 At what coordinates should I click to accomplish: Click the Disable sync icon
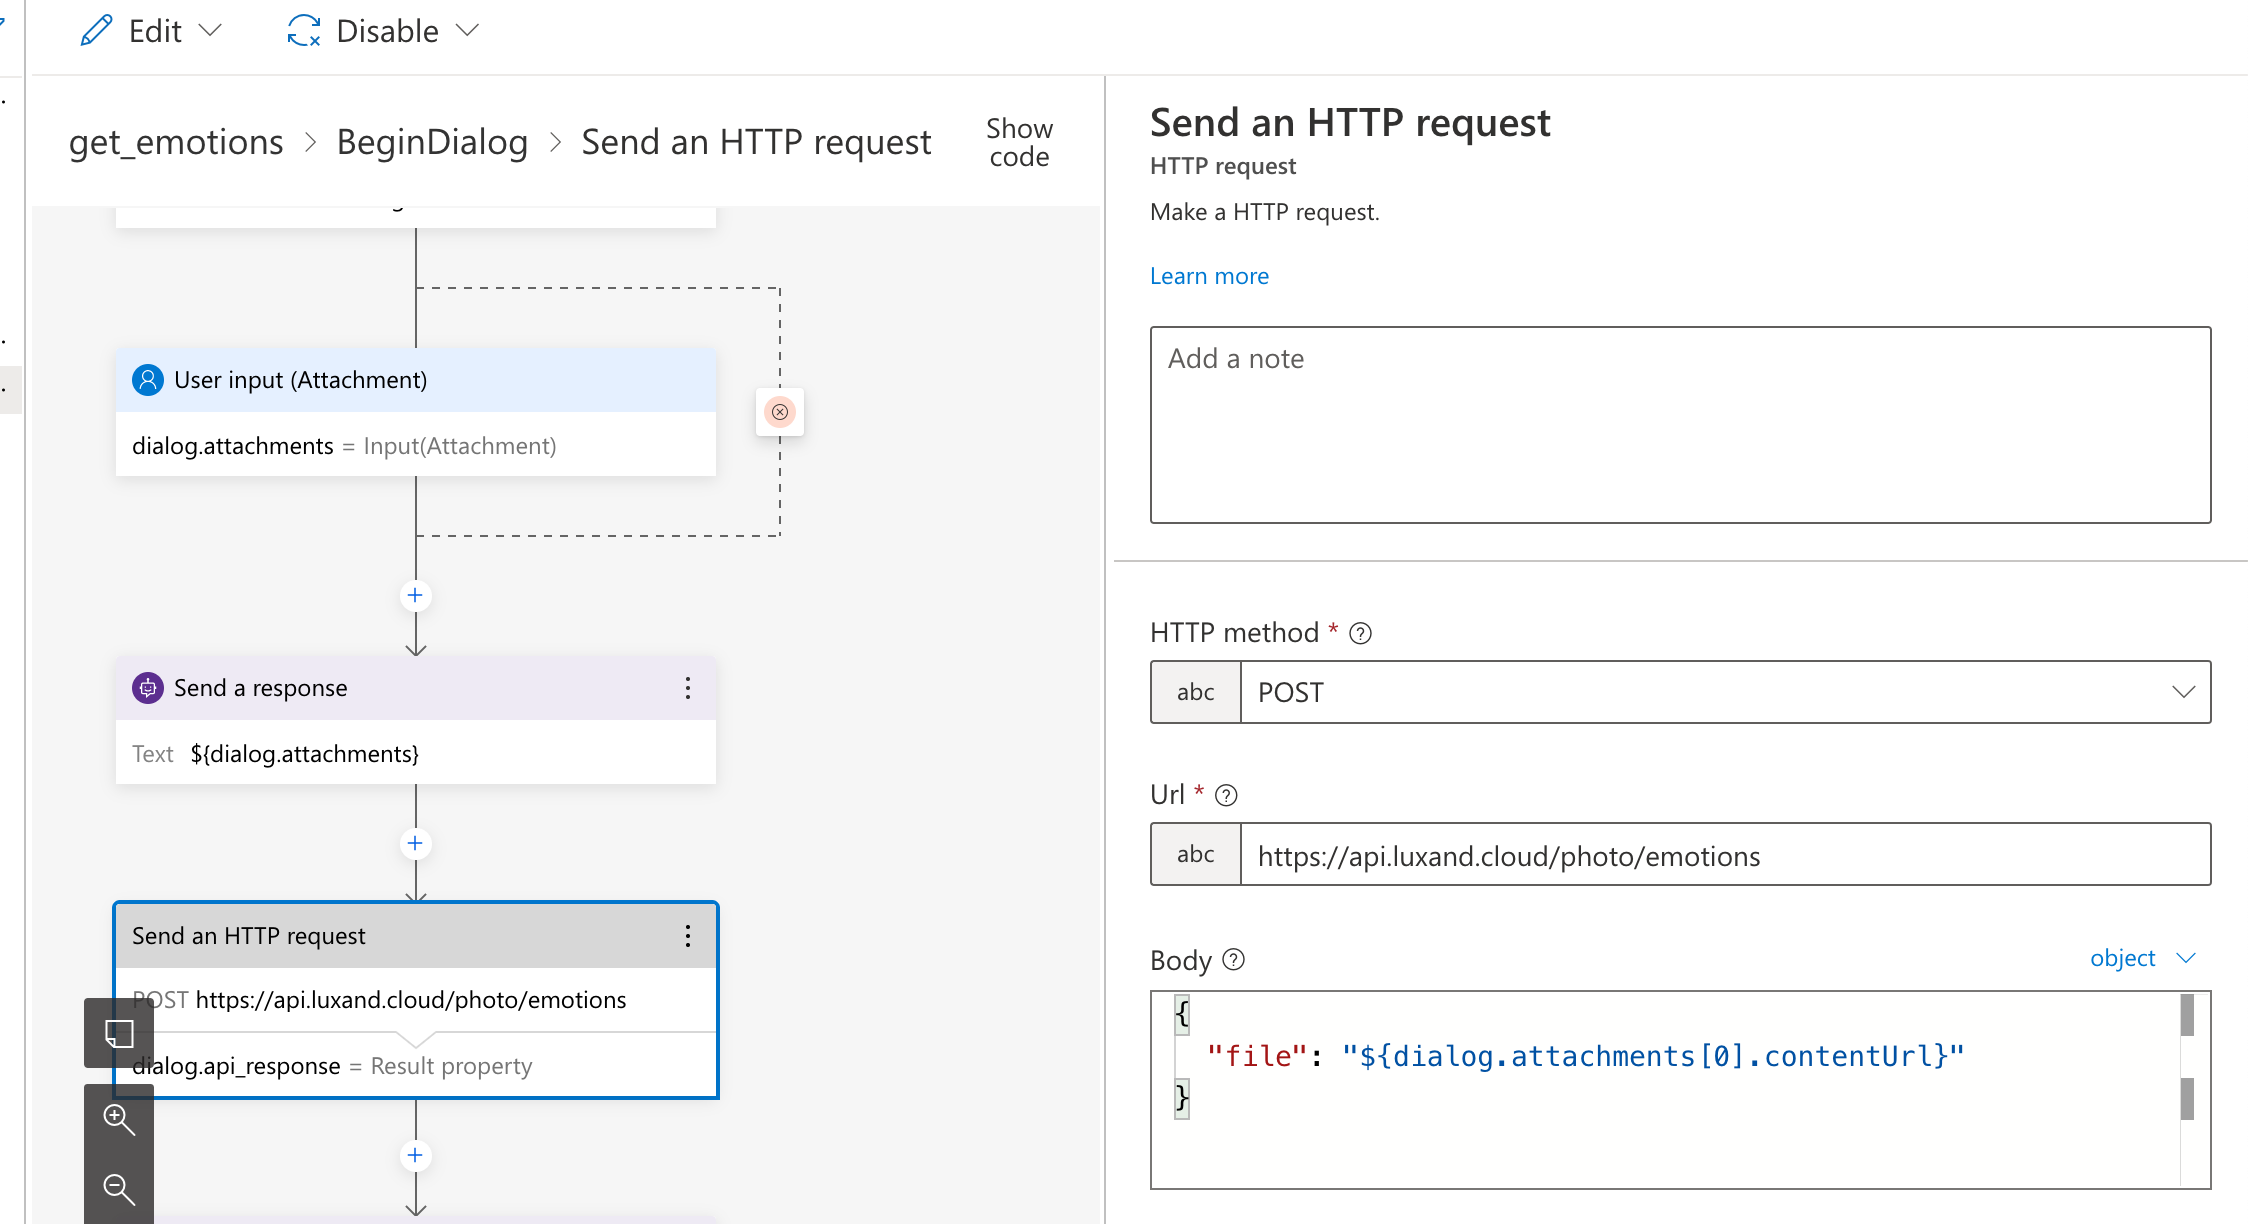[303, 31]
